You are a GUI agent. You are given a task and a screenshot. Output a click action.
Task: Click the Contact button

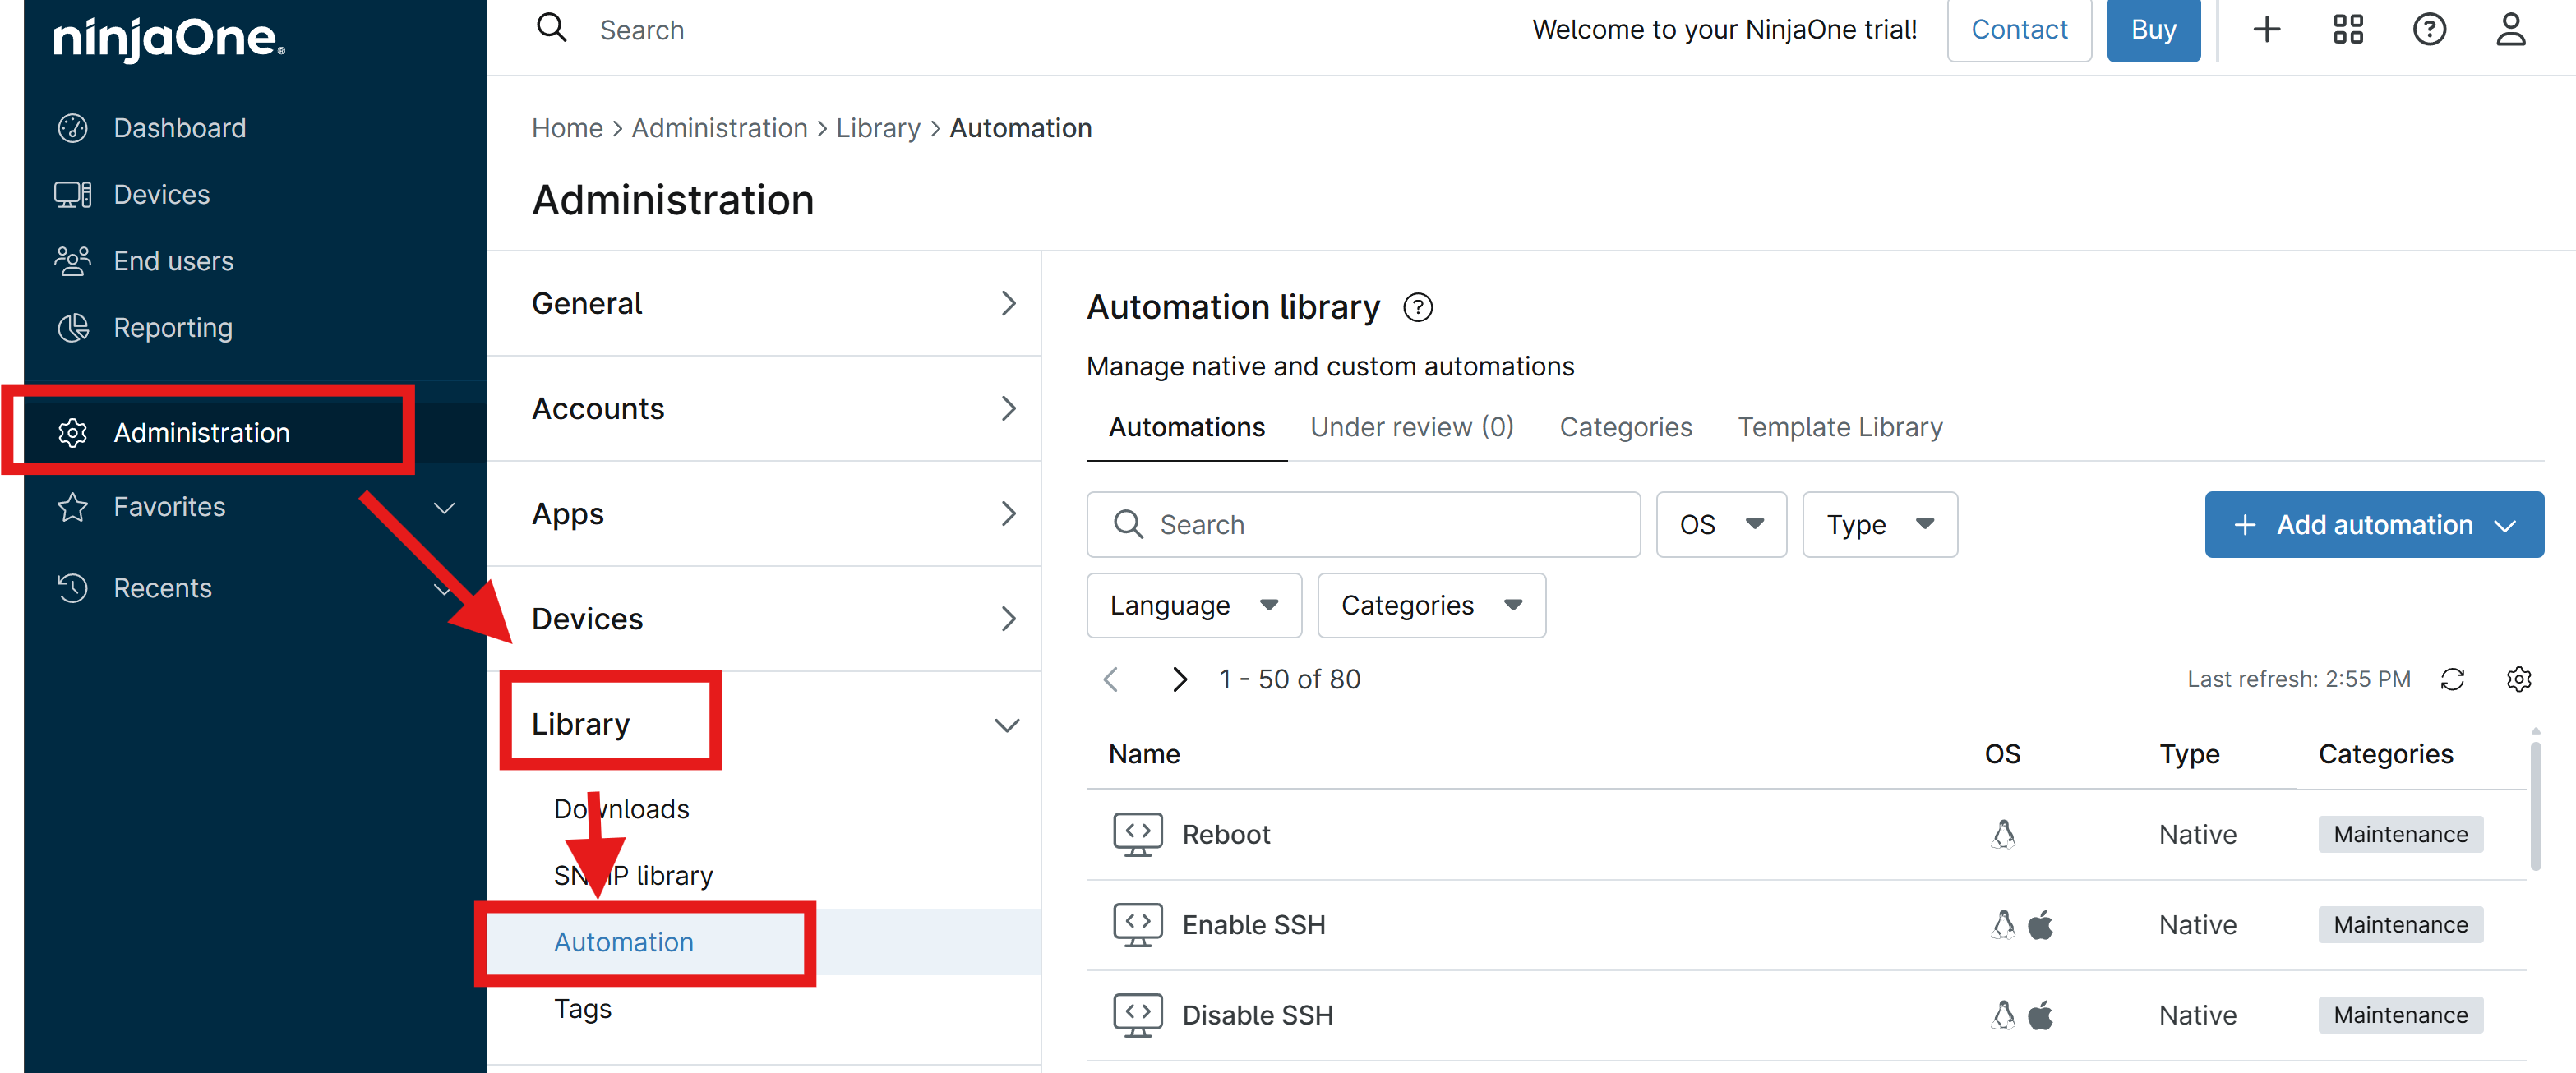point(2019,30)
